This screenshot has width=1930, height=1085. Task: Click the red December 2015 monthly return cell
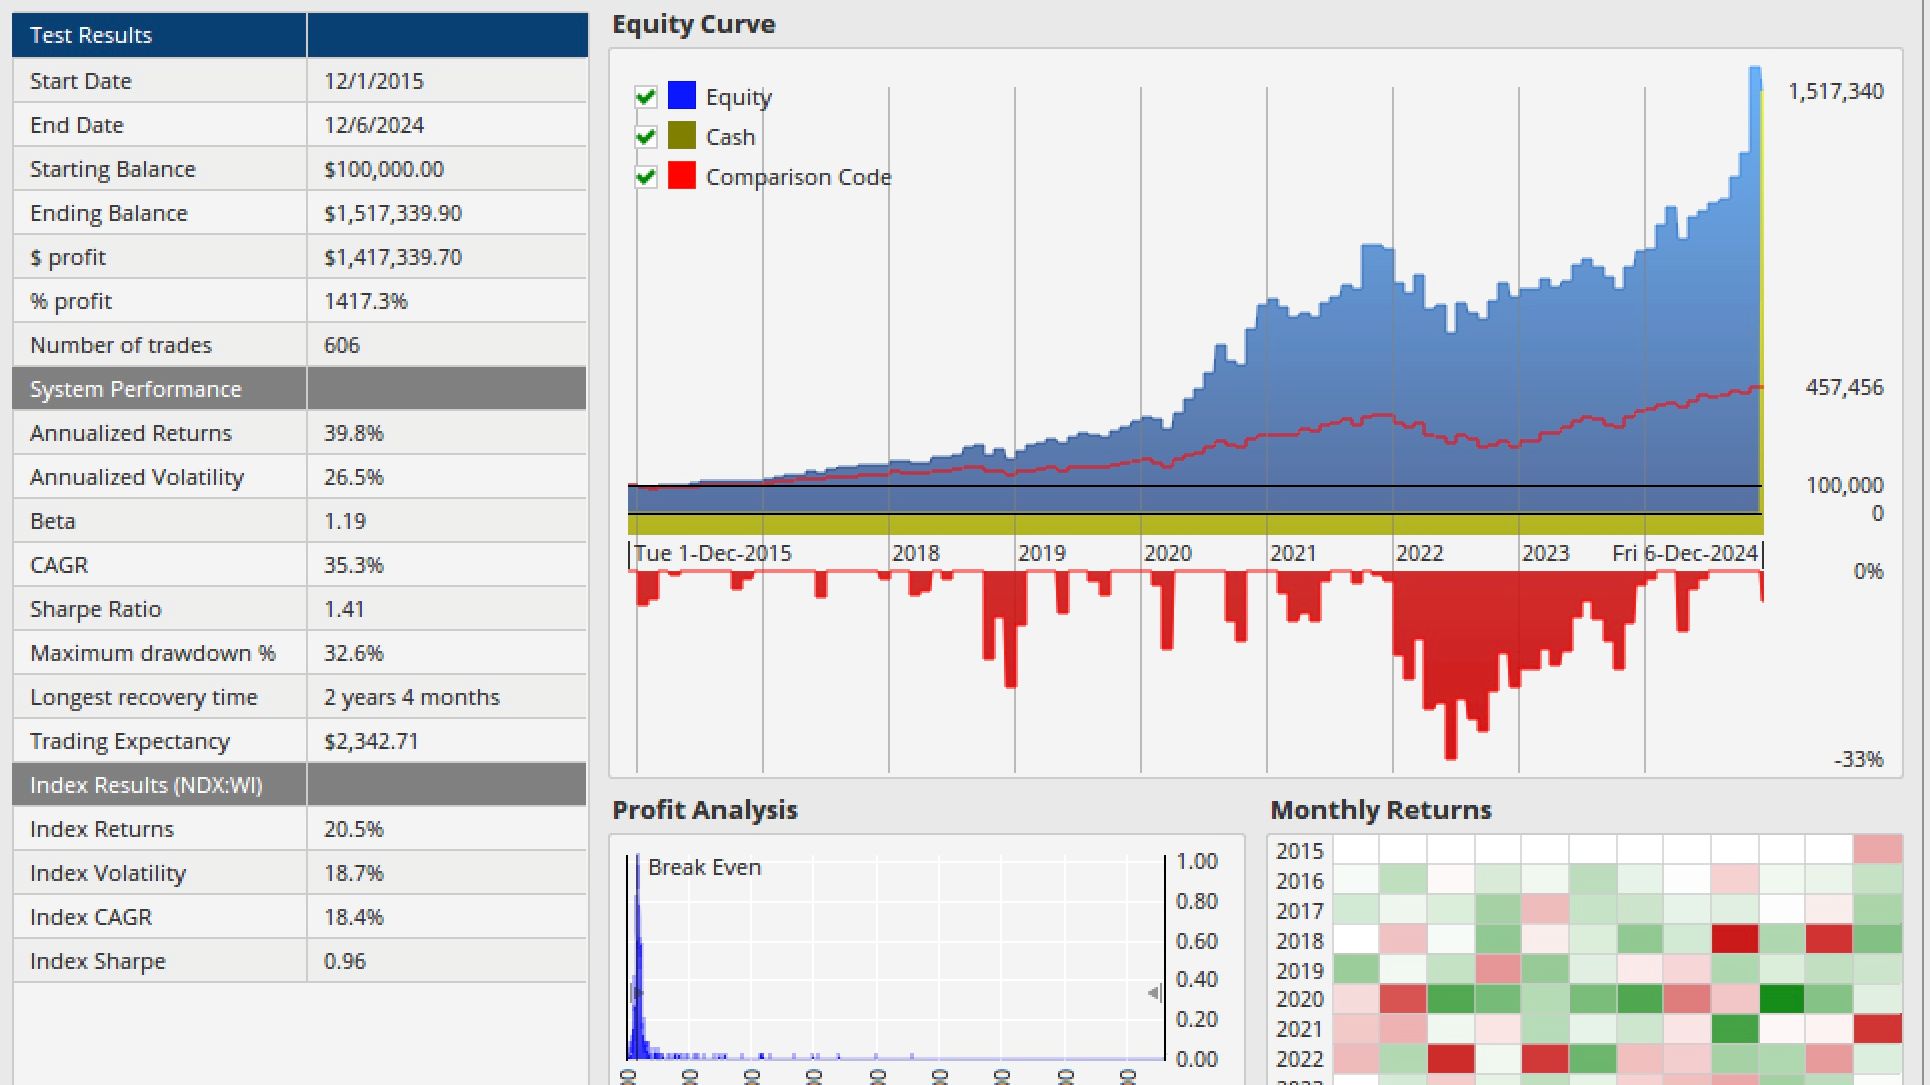(x=1877, y=850)
